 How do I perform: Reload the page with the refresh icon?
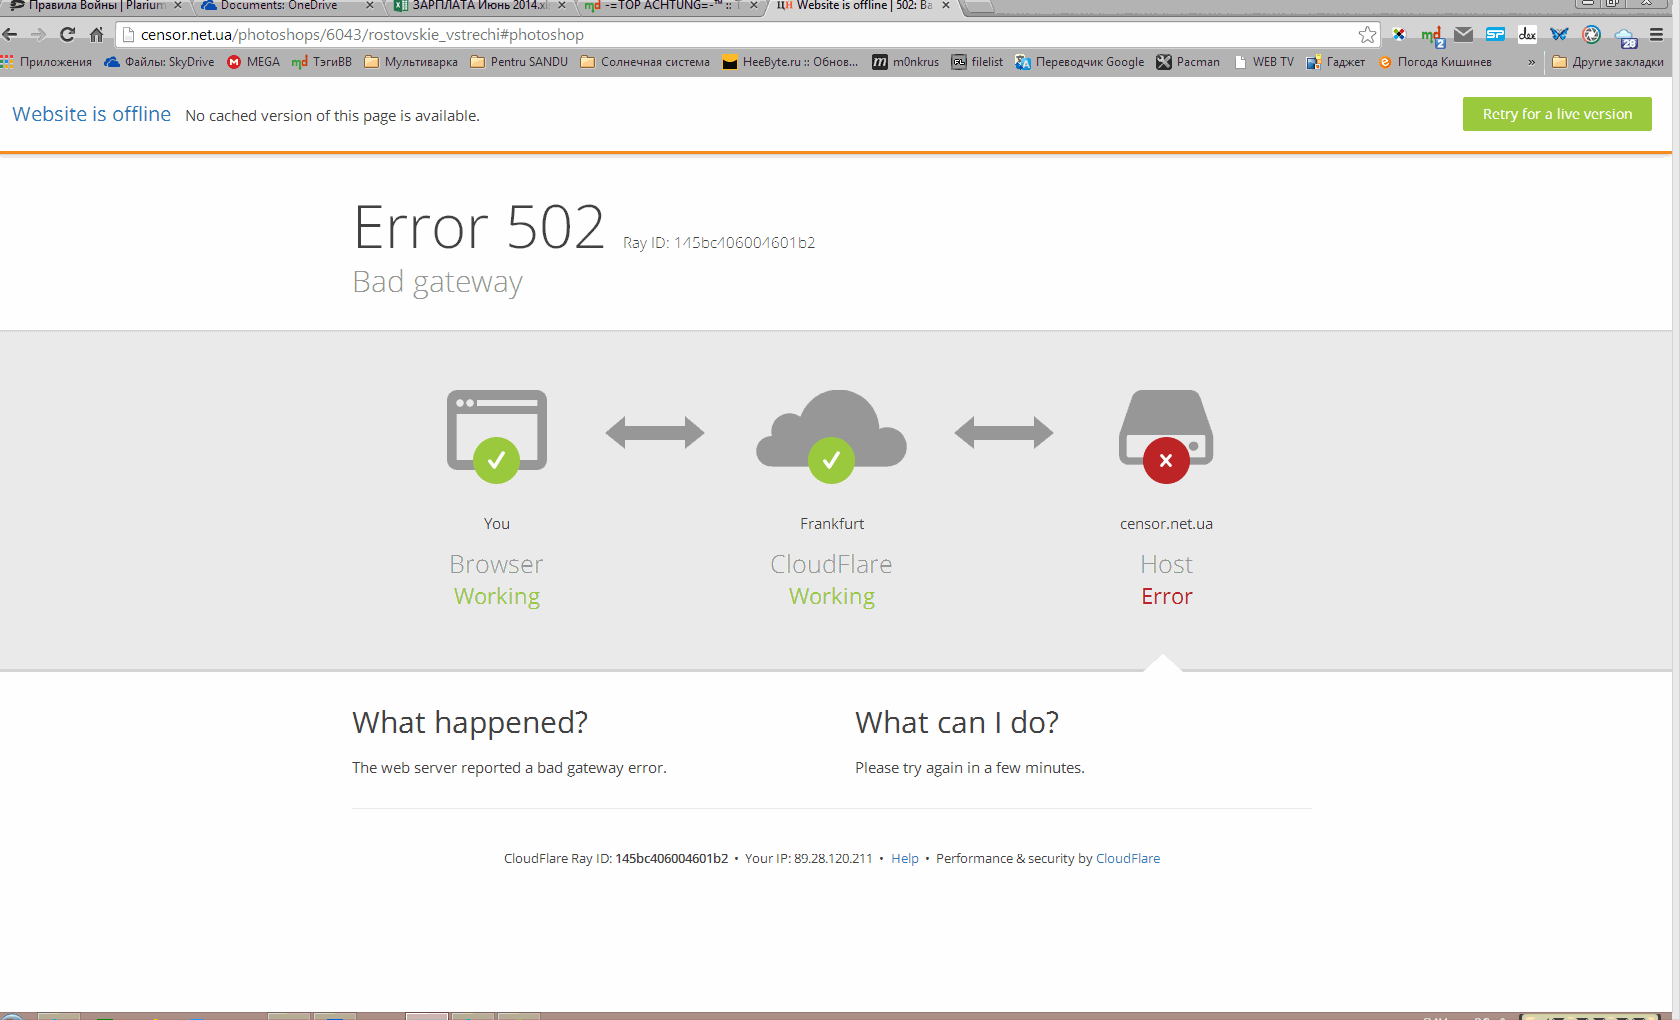[67, 34]
